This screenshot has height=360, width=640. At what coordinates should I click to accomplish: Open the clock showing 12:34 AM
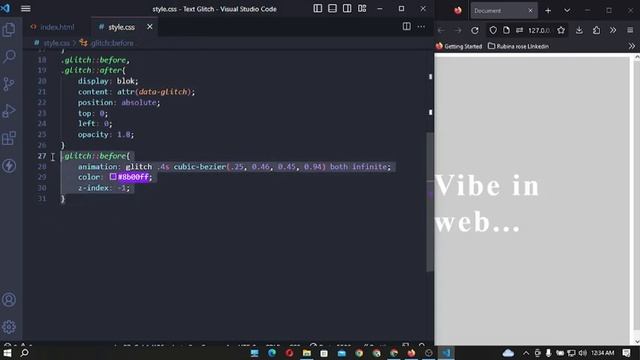[602, 353]
